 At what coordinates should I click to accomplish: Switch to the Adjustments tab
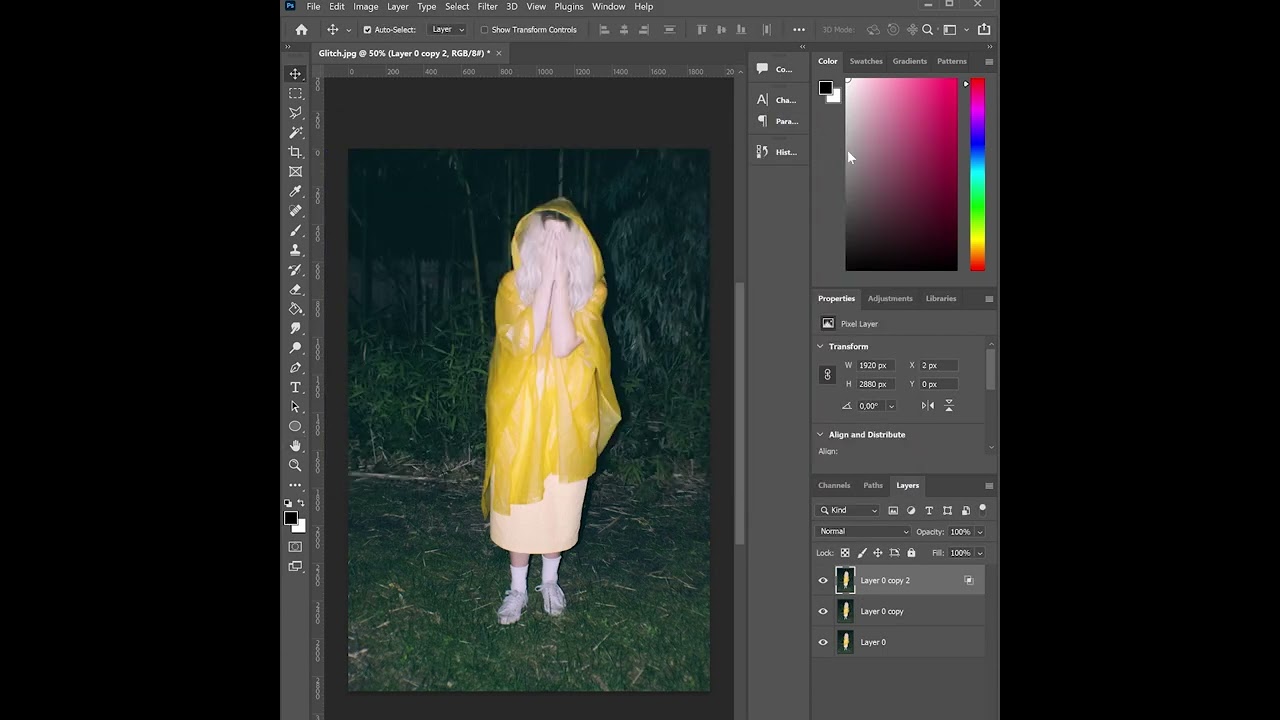click(889, 298)
